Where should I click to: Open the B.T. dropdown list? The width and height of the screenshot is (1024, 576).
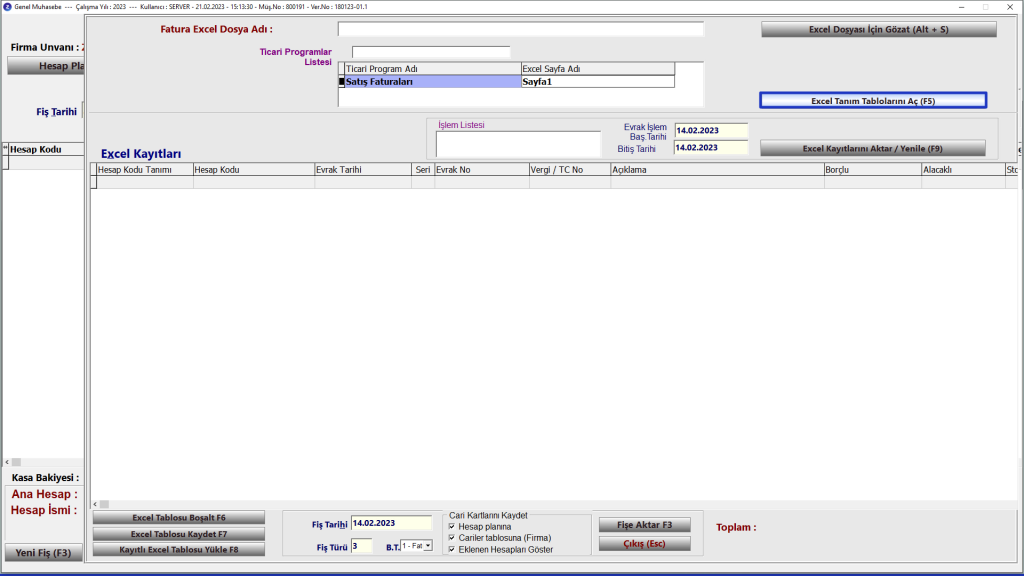pos(428,546)
